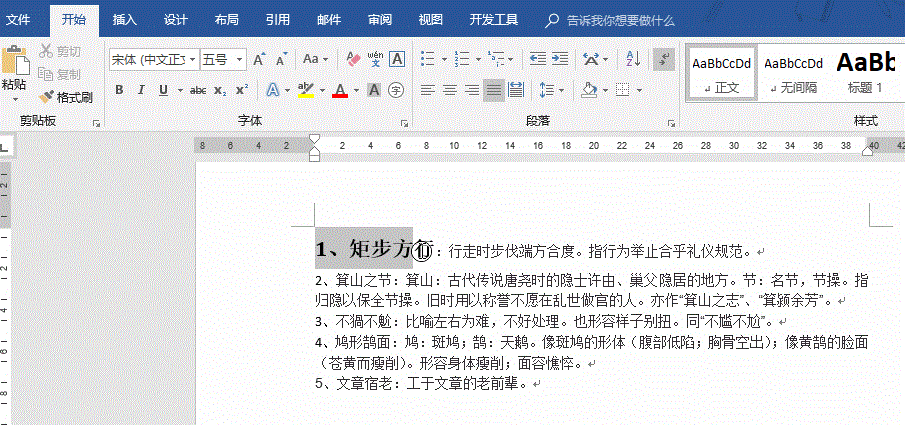Open the font size dropdown 五号
The image size is (905, 425).
click(240, 59)
